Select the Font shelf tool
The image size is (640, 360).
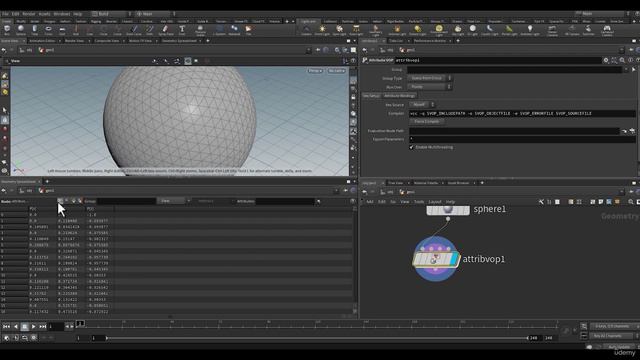click(x=182, y=30)
